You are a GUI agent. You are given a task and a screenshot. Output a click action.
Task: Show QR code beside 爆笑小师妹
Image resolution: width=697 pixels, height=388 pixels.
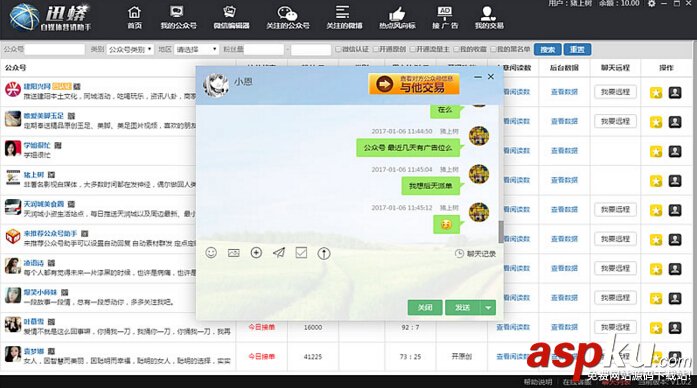tap(64, 292)
